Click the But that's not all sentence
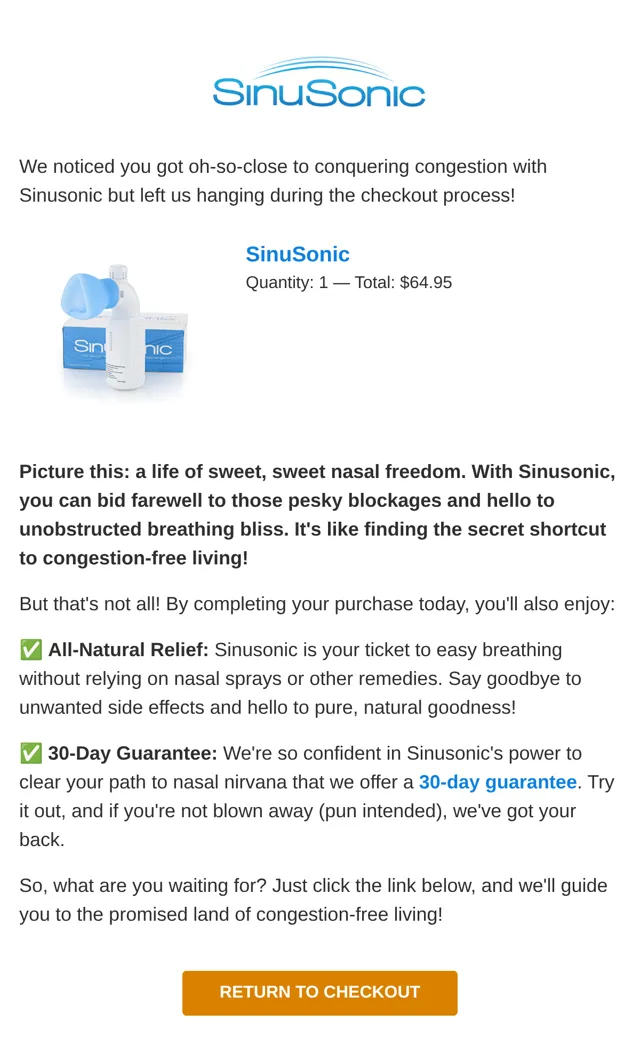 (317, 604)
